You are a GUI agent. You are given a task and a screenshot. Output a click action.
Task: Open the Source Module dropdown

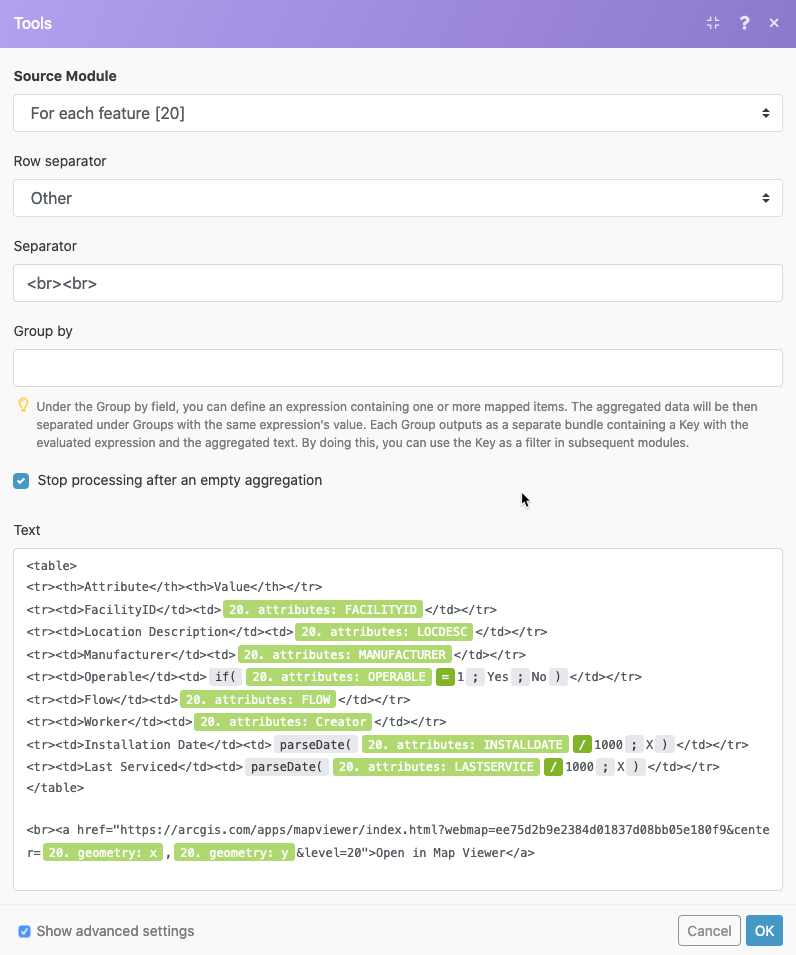pyautogui.click(x=398, y=113)
